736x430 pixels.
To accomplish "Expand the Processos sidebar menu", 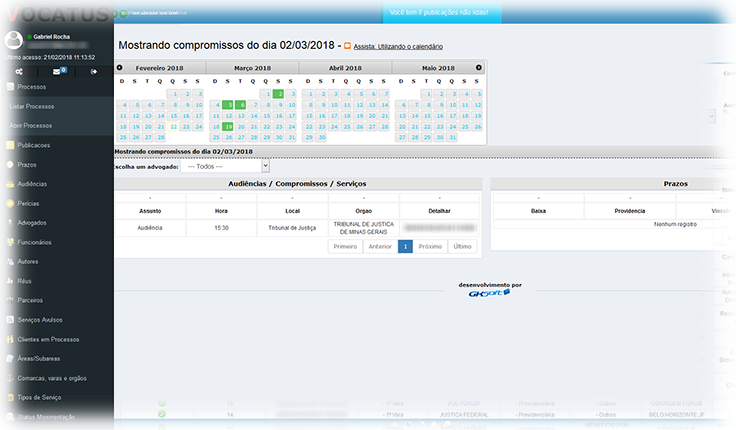I will point(32,88).
